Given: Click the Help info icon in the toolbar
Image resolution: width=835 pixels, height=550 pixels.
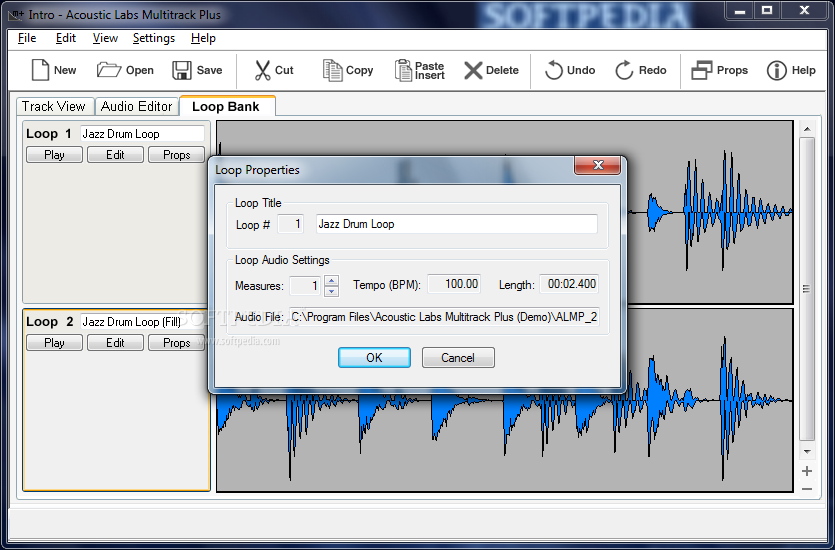Looking at the screenshot, I should pos(776,70).
